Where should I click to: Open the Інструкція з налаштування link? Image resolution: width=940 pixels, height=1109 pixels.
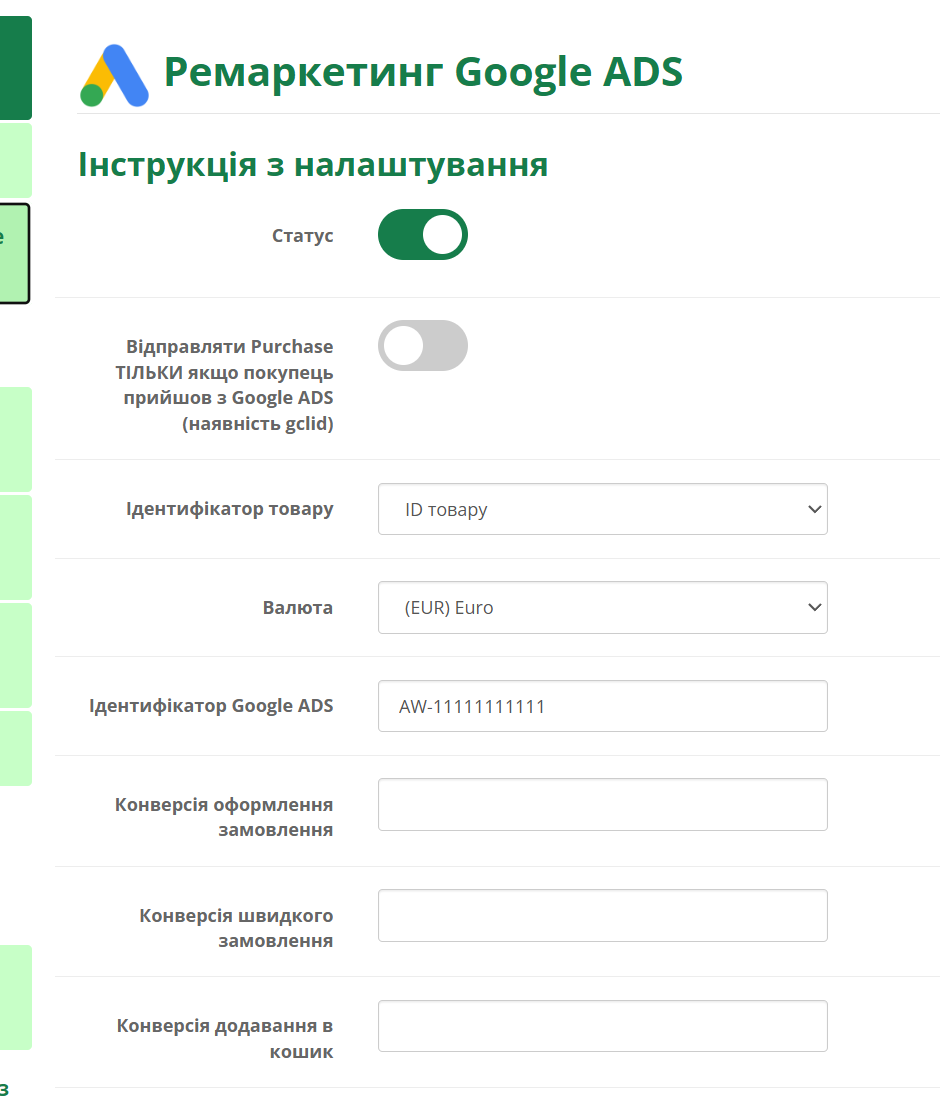[313, 165]
